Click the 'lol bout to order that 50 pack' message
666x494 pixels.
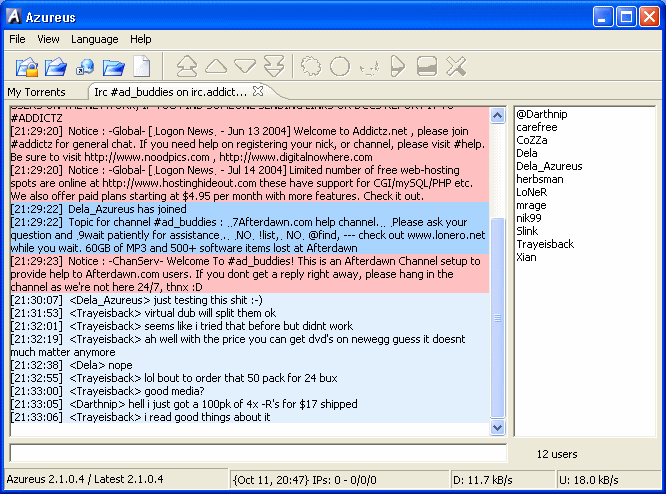(x=241, y=378)
